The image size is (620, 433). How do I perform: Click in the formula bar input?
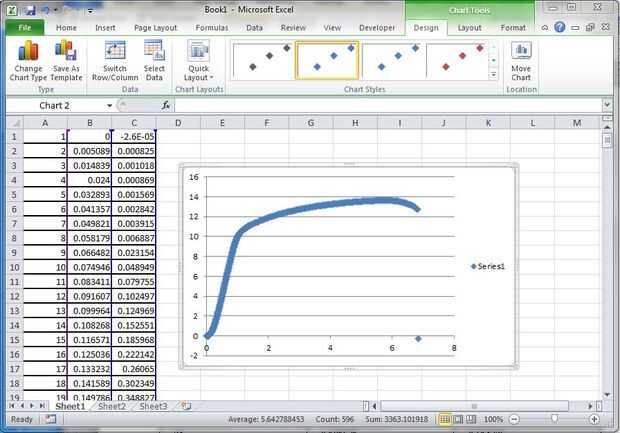click(388, 106)
